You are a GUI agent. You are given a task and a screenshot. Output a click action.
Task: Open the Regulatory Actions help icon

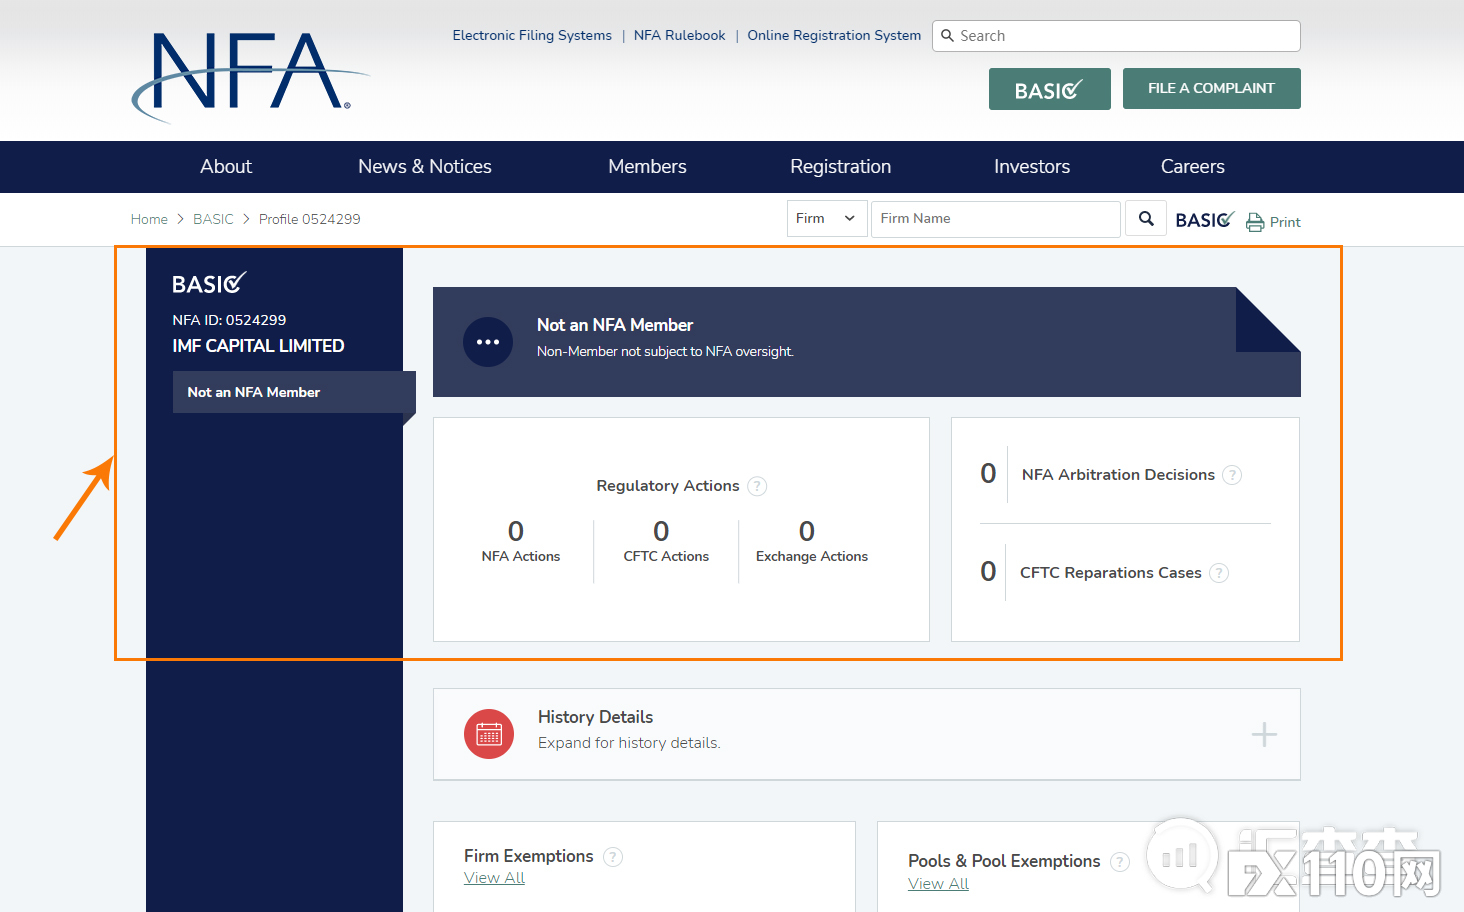(x=758, y=486)
